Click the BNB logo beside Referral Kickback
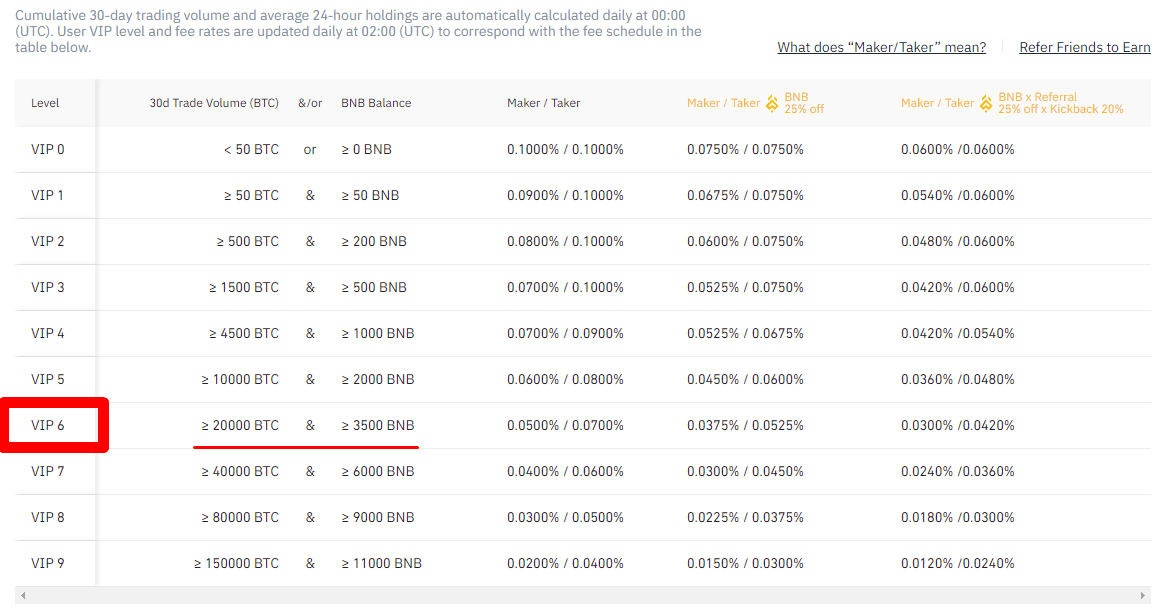Viewport: 1166px width, 612px height. 986,103
